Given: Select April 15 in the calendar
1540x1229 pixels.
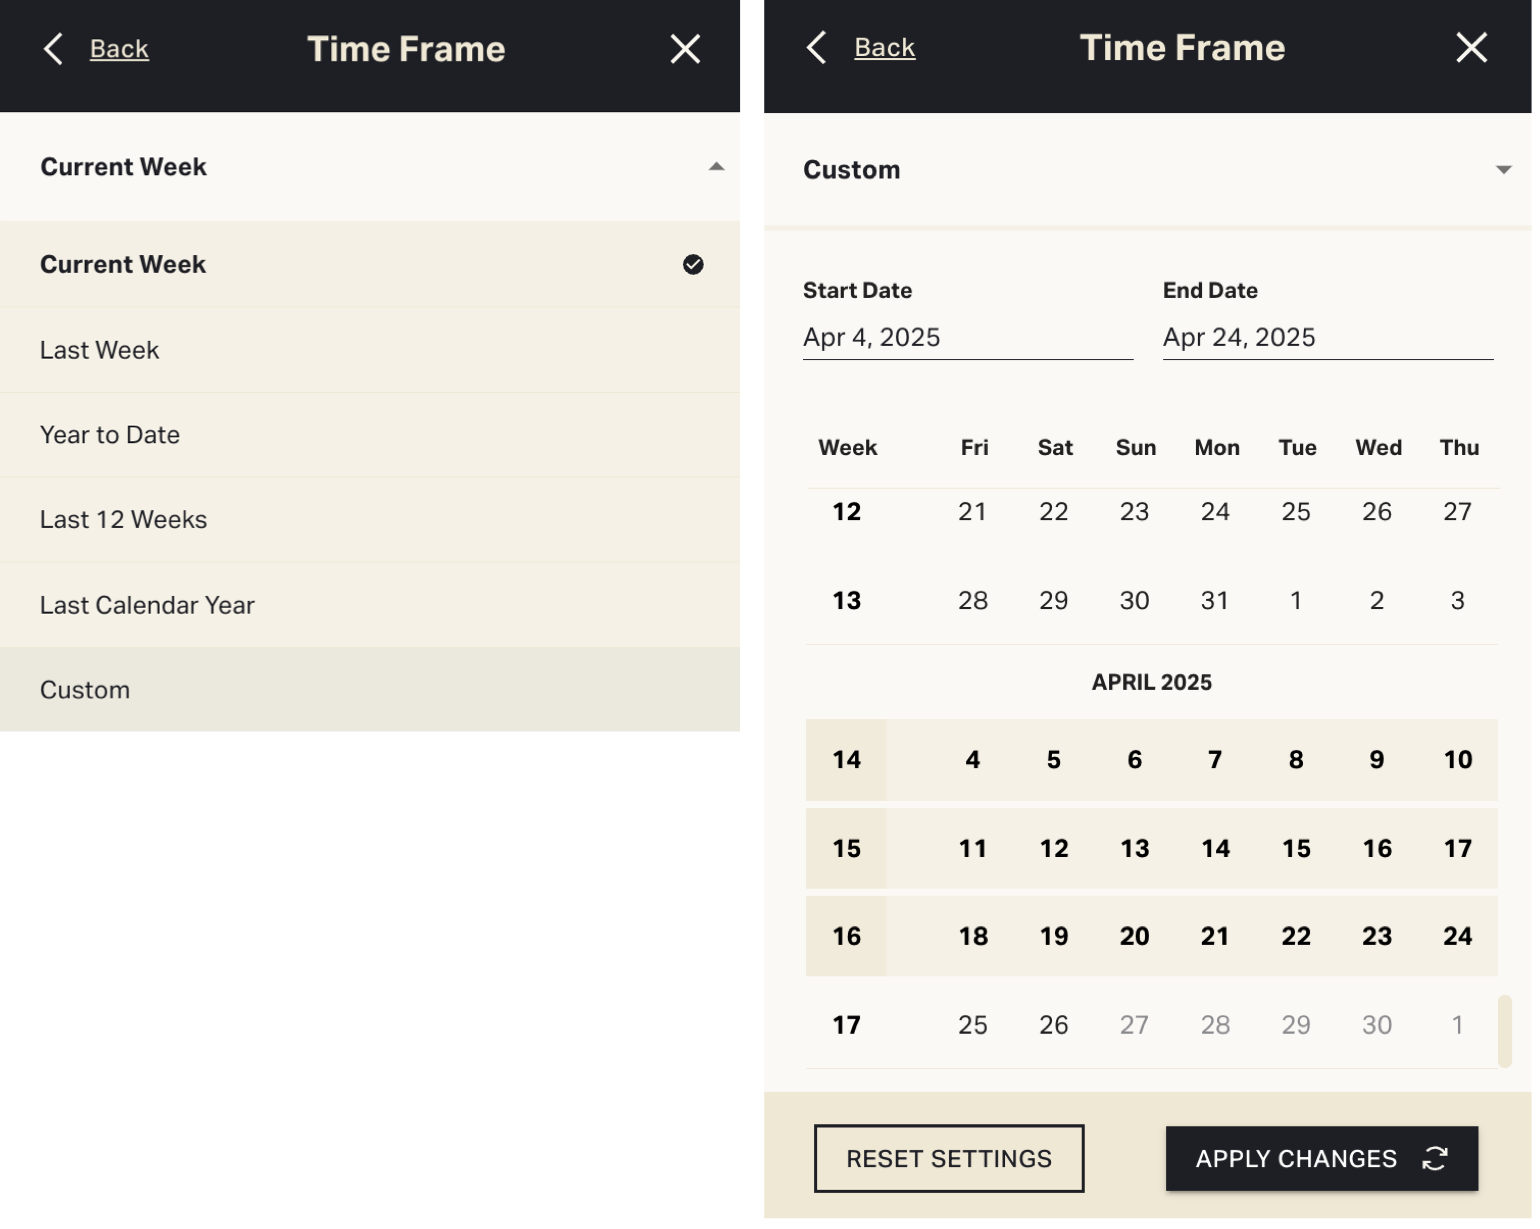Looking at the screenshot, I should (x=1296, y=849).
